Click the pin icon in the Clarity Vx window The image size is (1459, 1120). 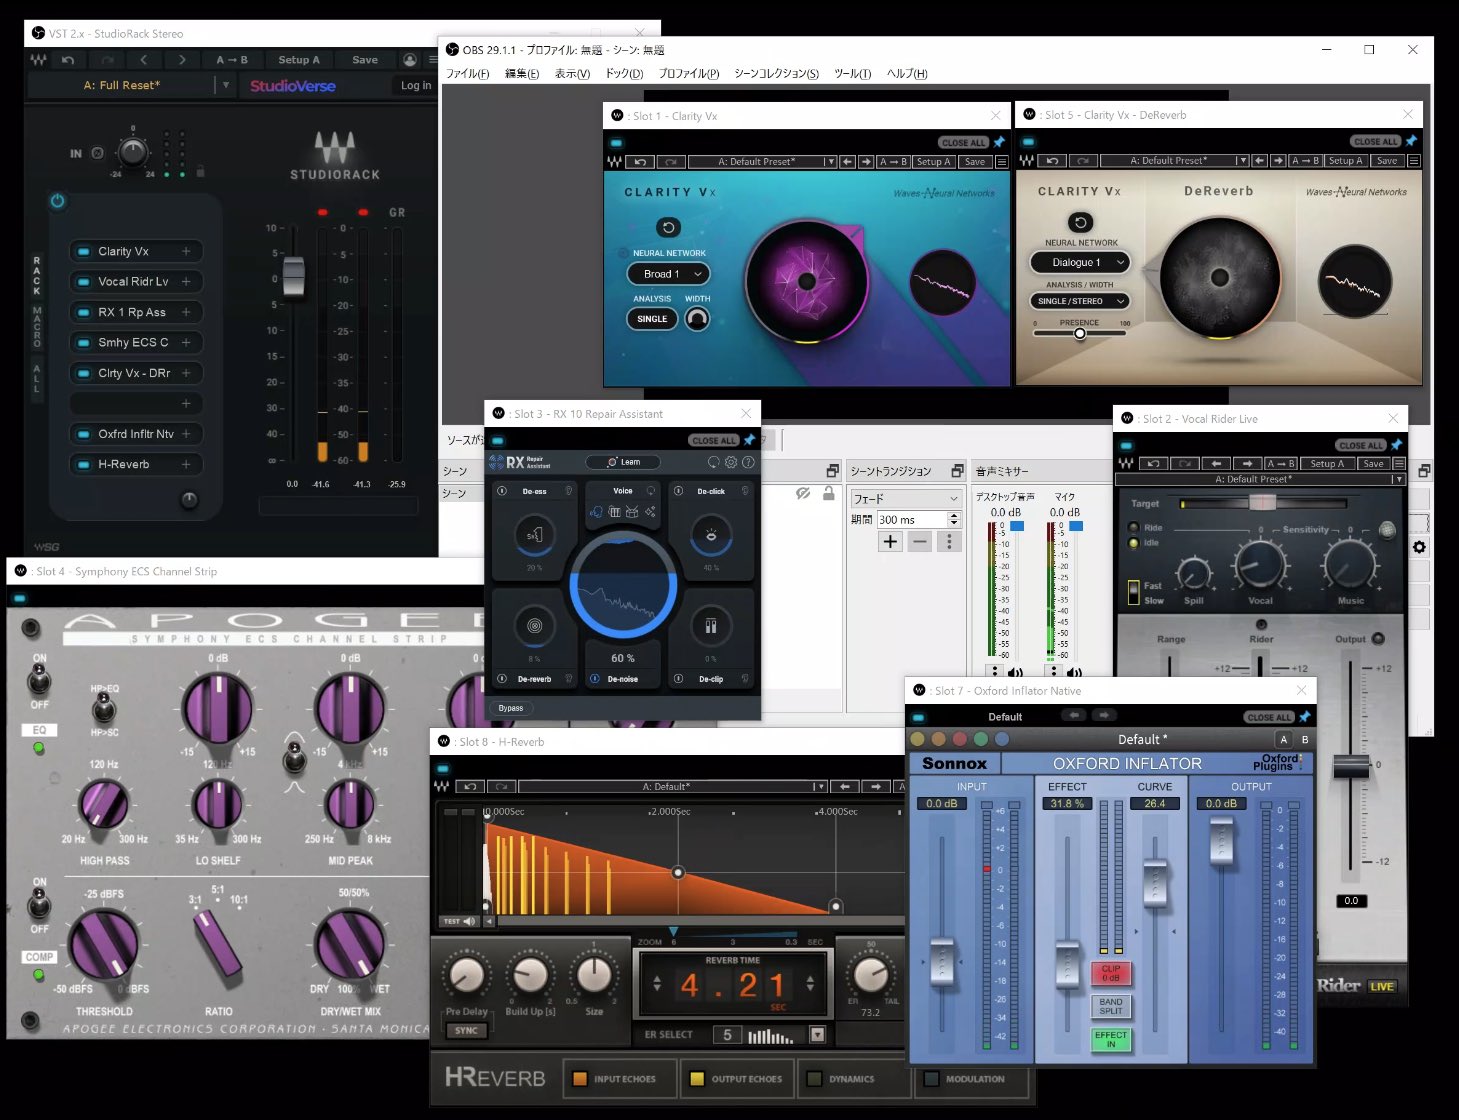[997, 143]
